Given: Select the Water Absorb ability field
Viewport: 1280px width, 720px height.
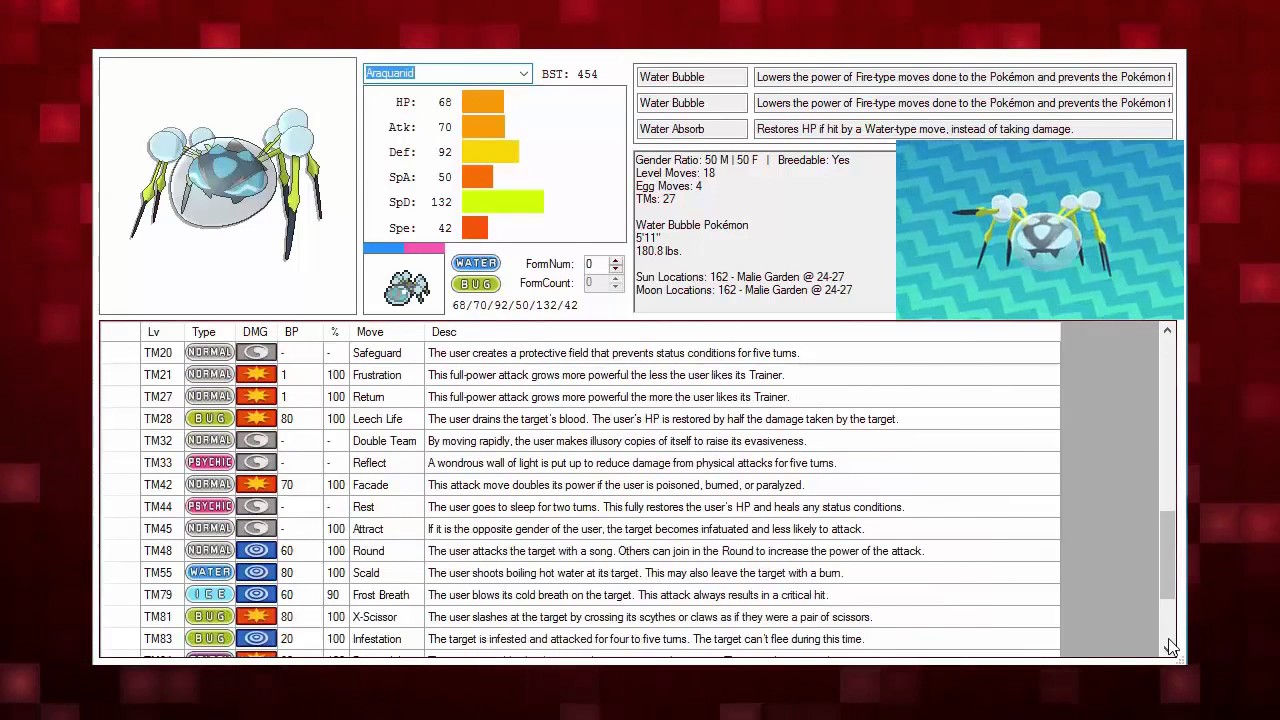Looking at the screenshot, I should pyautogui.click(x=691, y=129).
